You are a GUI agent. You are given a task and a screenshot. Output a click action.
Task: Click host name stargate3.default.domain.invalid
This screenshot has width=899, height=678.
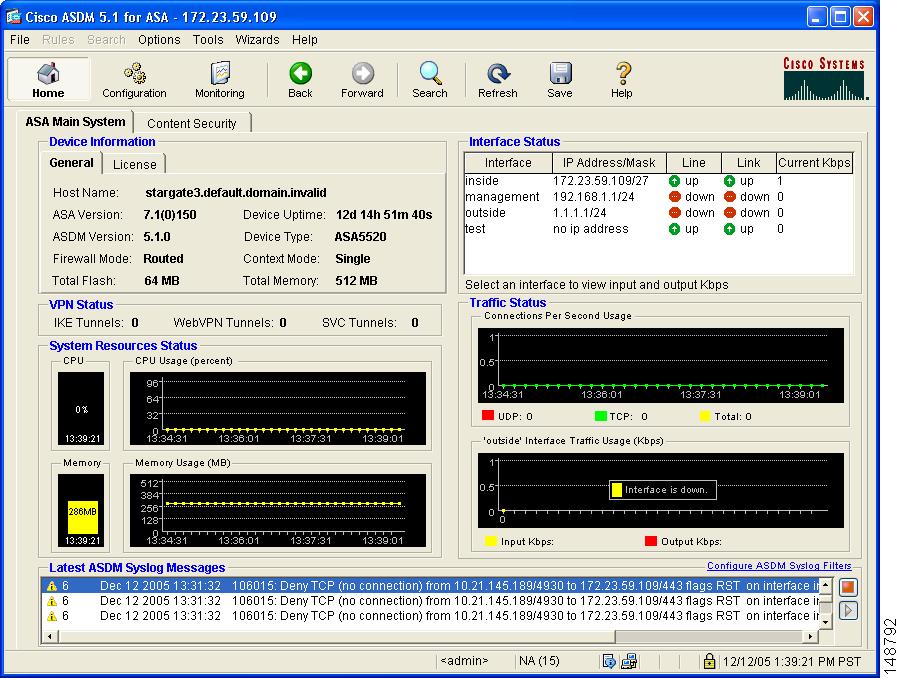pos(236,193)
